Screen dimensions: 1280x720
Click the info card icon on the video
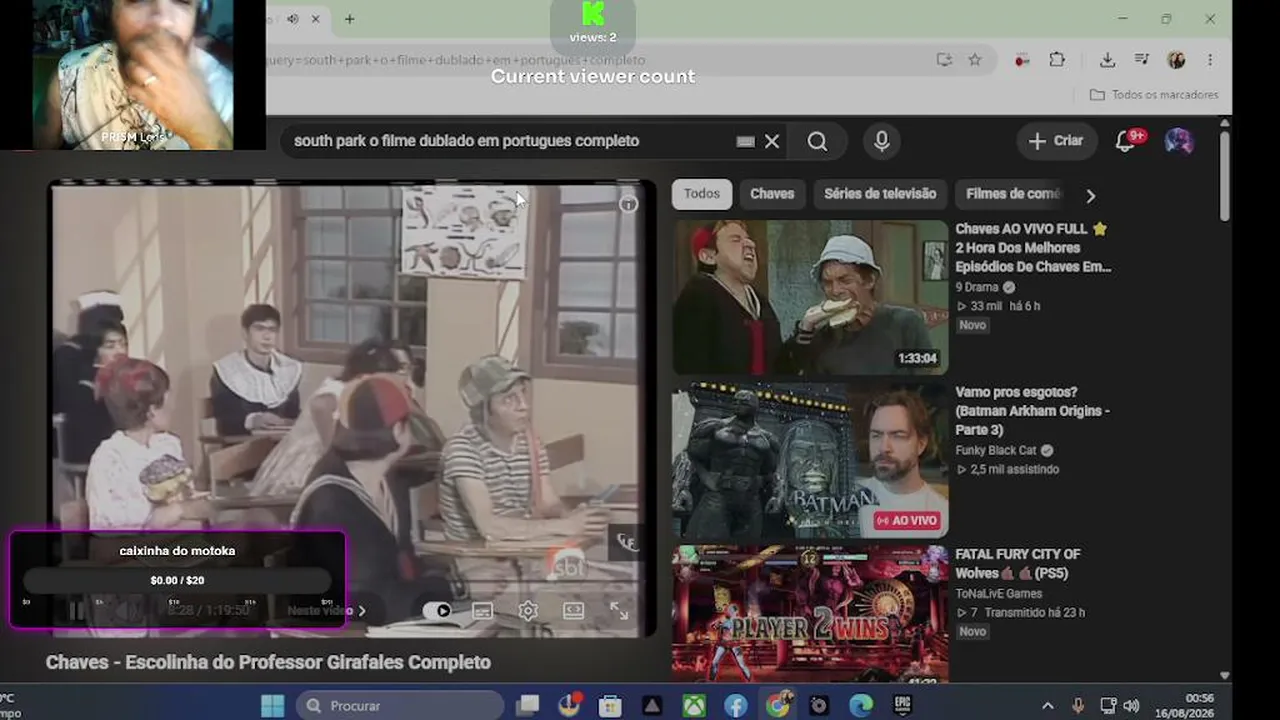coord(628,204)
